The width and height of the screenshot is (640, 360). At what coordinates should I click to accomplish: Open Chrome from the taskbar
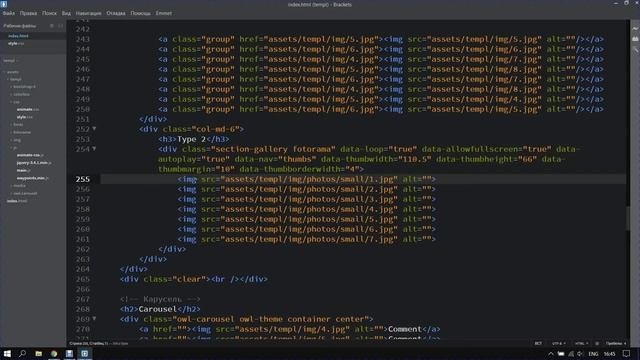tap(54, 353)
